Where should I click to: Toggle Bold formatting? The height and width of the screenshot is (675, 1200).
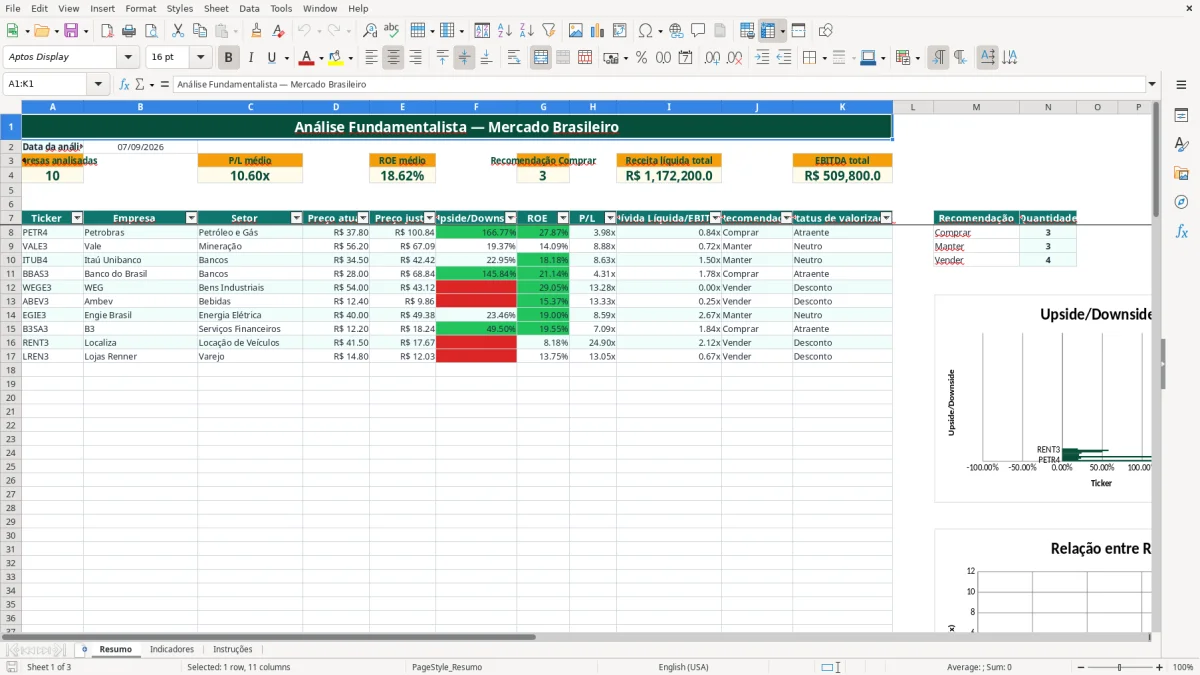click(x=228, y=58)
